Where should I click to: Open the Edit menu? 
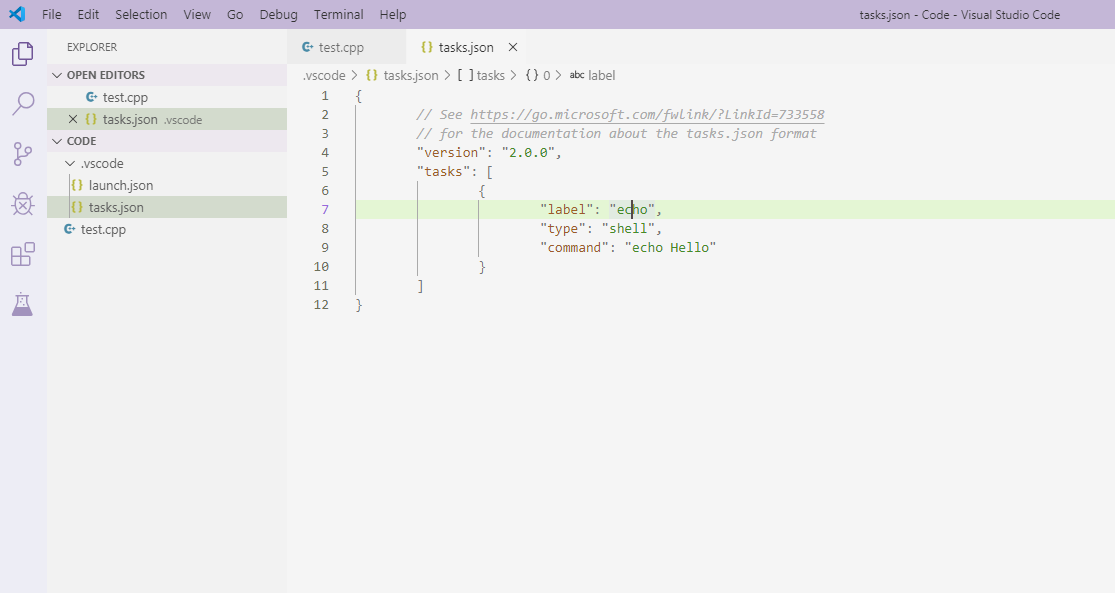tap(88, 14)
